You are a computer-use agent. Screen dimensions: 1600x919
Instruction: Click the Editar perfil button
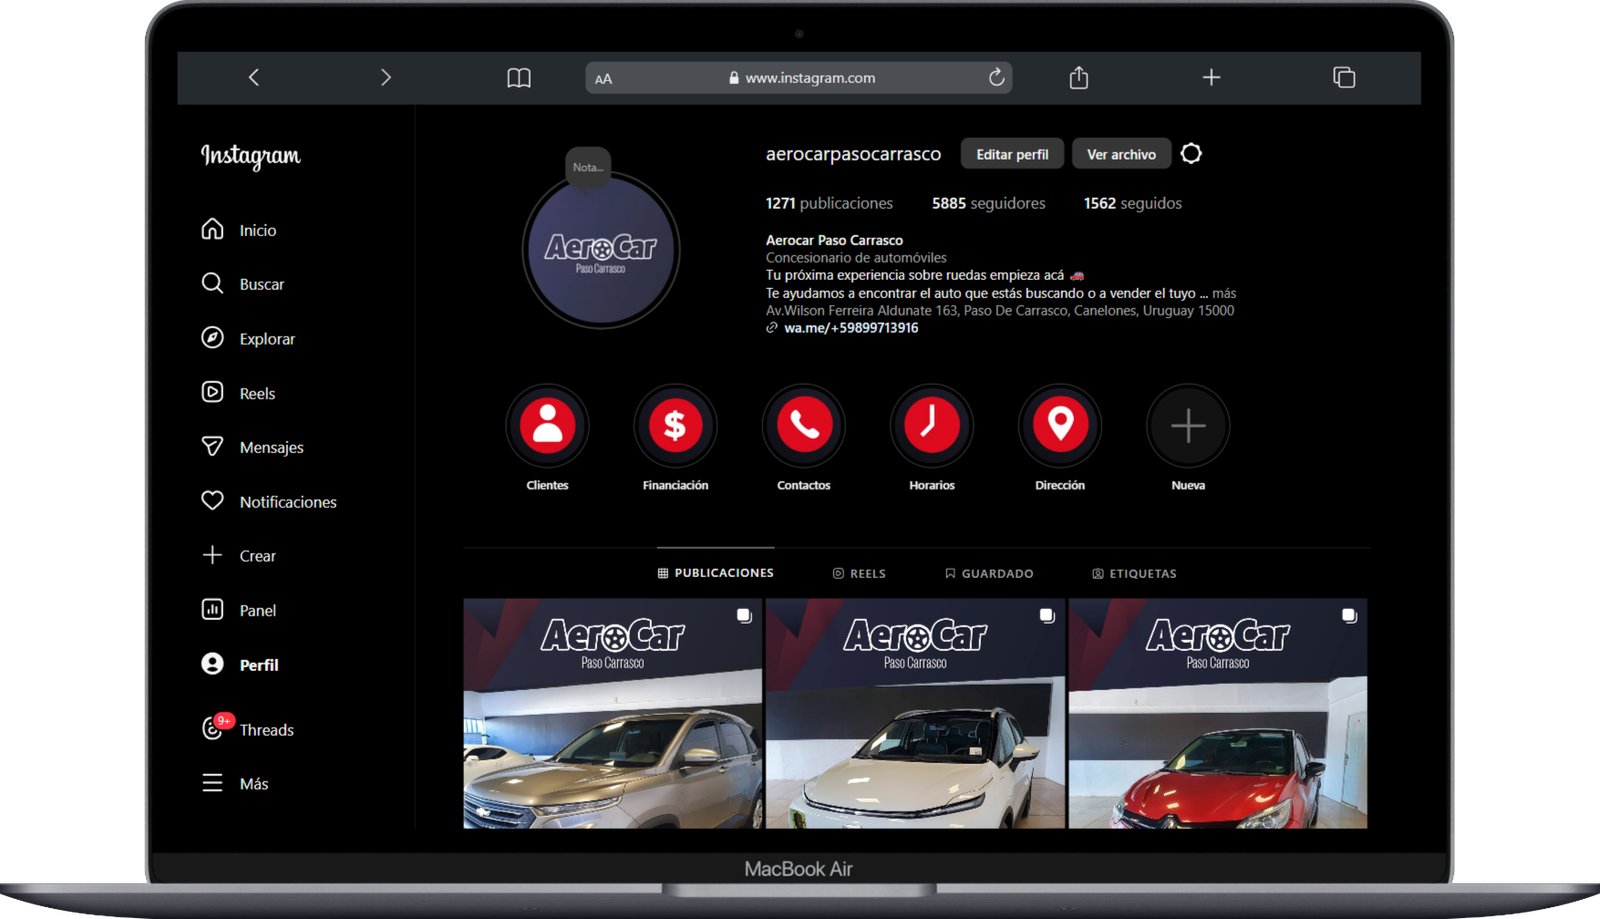click(1012, 154)
